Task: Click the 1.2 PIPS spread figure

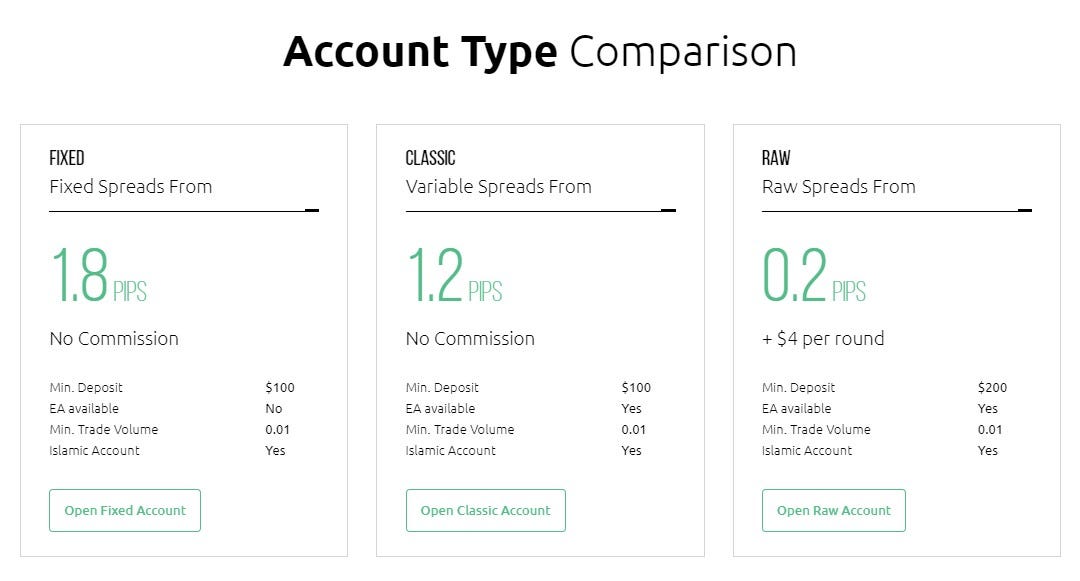Action: [455, 275]
